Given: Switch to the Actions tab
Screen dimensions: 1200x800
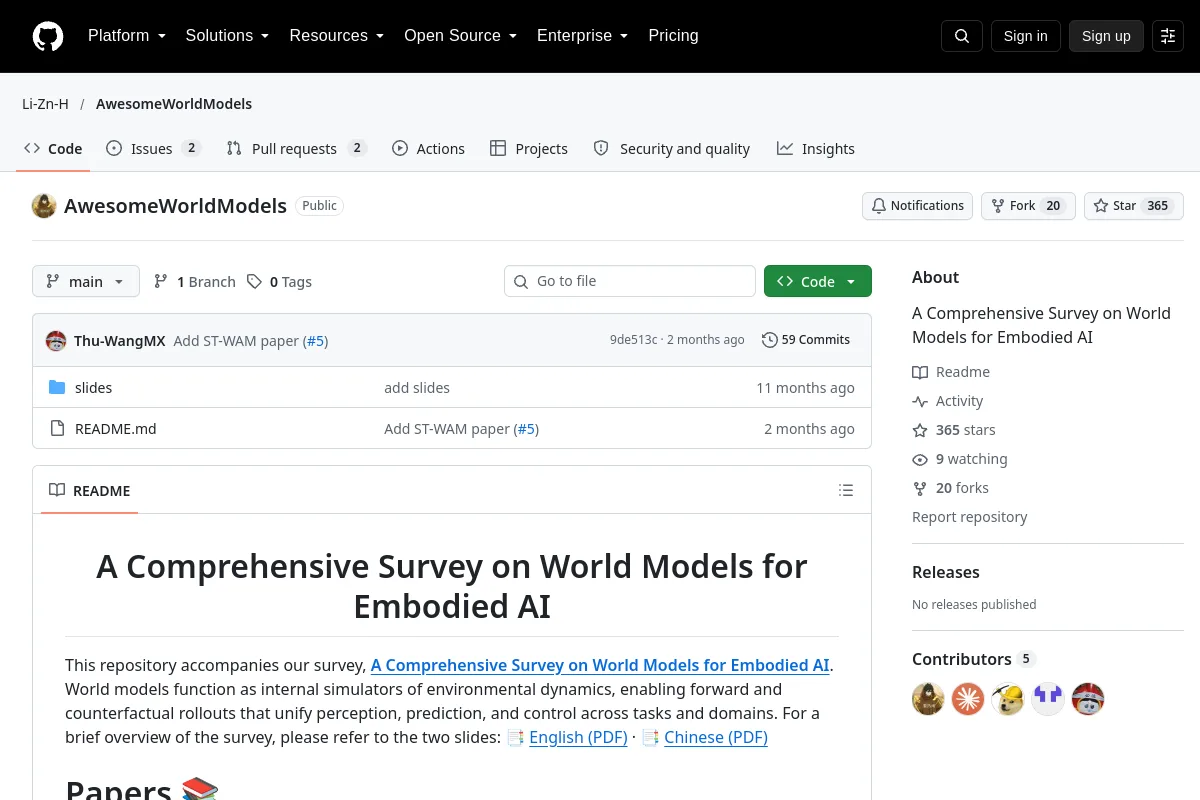Looking at the screenshot, I should click(x=428, y=149).
